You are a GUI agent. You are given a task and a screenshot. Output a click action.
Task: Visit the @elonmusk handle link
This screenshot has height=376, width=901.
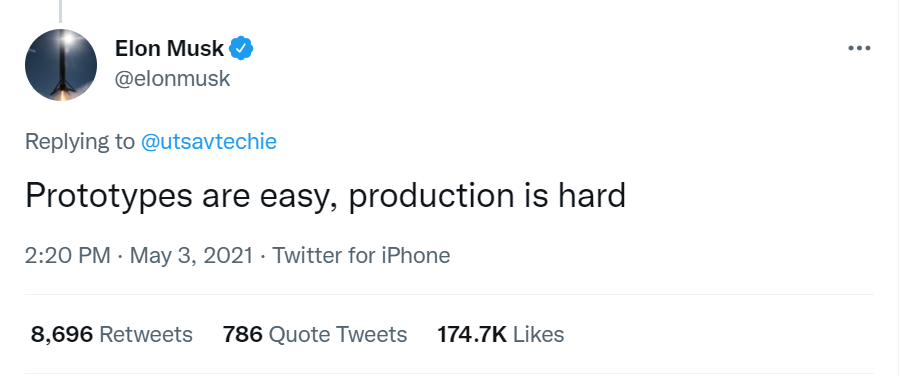pos(172,78)
